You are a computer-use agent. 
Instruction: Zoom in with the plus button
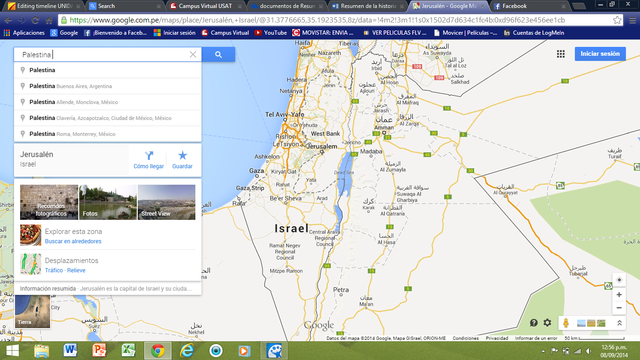pyautogui.click(x=619, y=295)
